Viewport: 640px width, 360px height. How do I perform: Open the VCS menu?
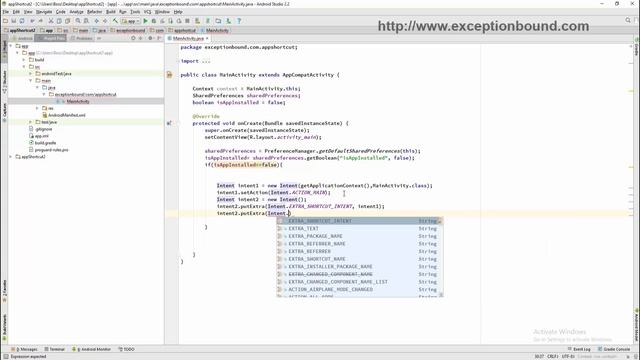[147, 12]
